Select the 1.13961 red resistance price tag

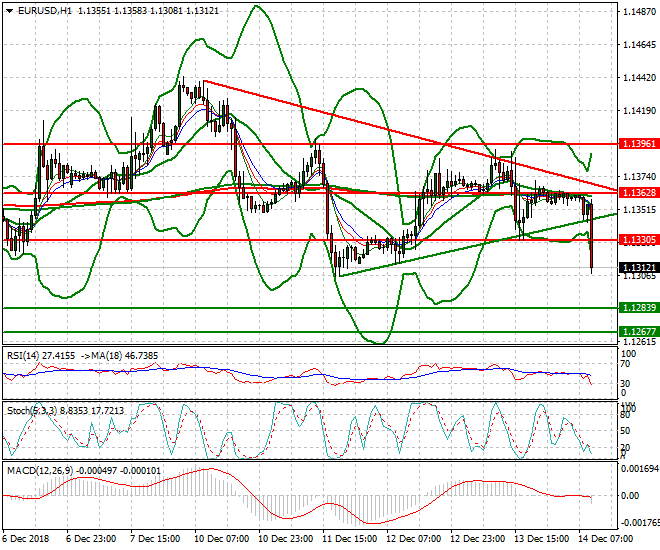tap(638, 144)
